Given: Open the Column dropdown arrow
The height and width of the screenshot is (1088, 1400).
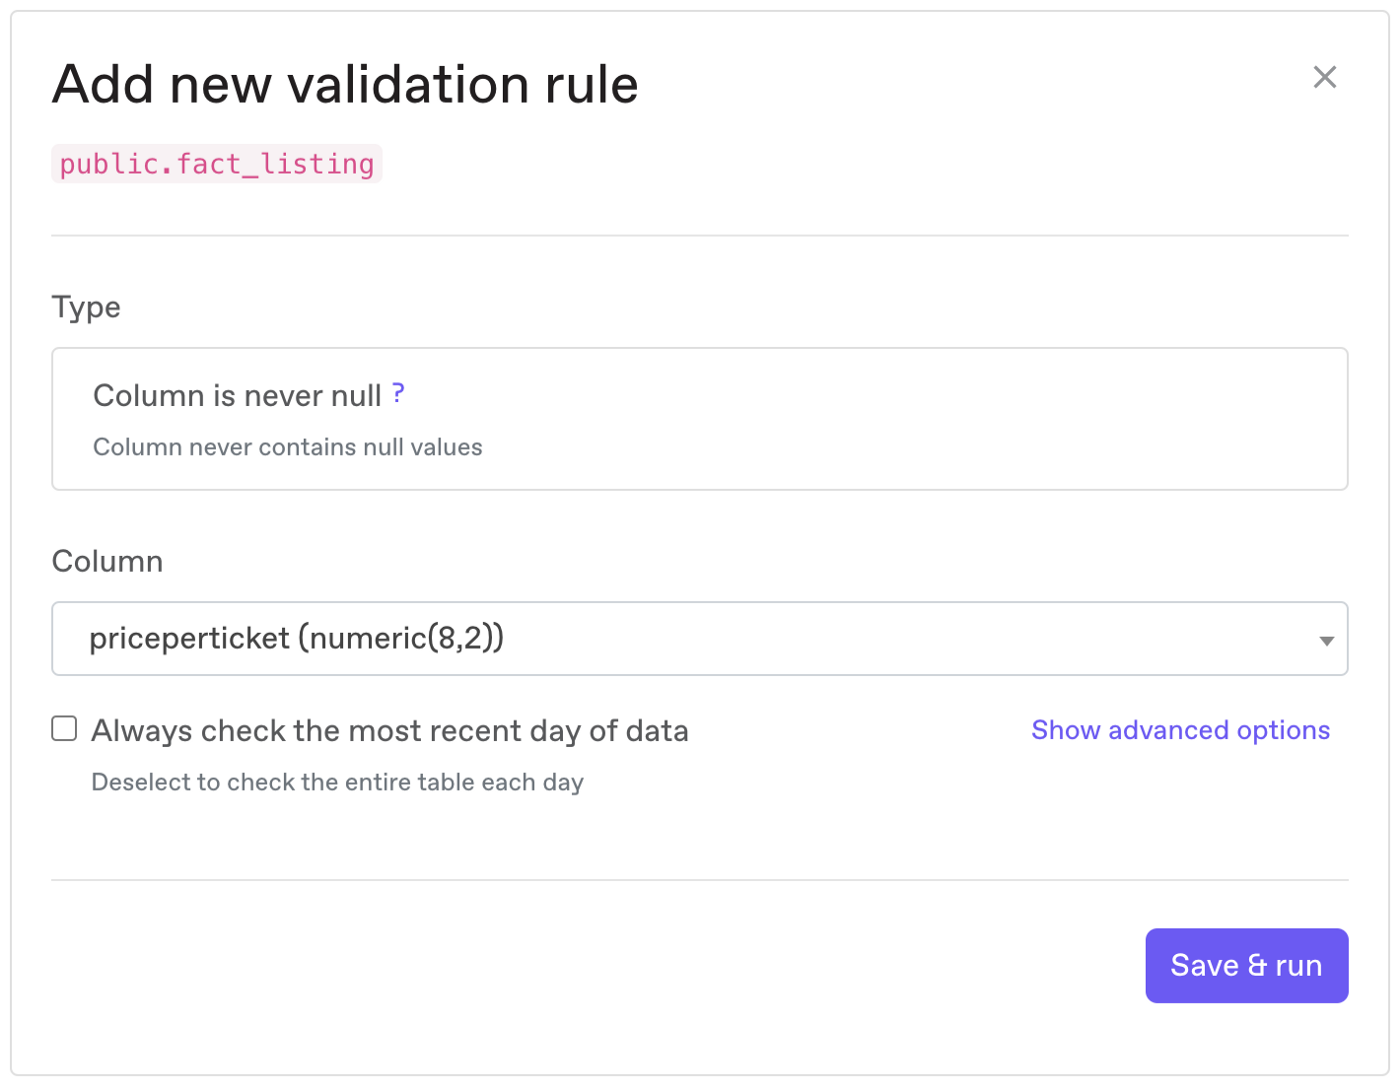Looking at the screenshot, I should coord(1326,639).
